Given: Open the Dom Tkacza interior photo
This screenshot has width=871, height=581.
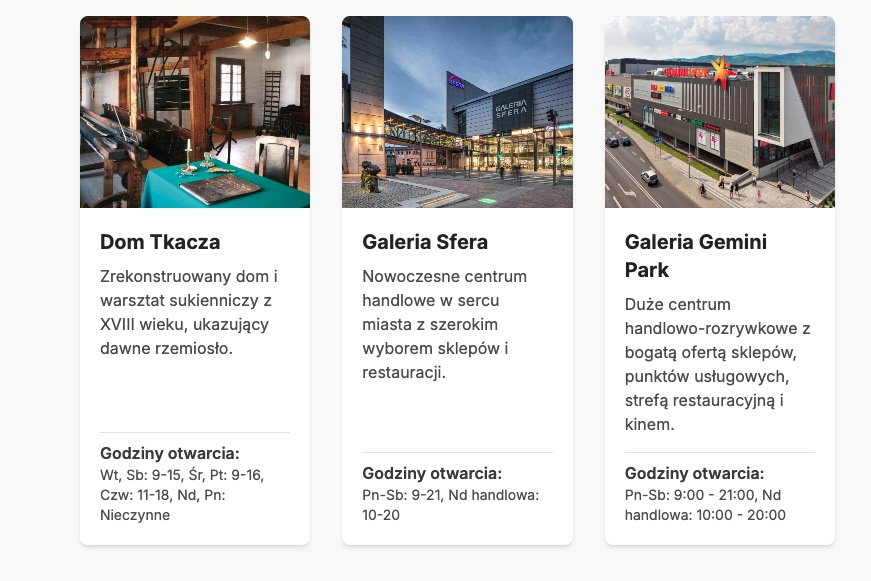Looking at the screenshot, I should coord(195,112).
